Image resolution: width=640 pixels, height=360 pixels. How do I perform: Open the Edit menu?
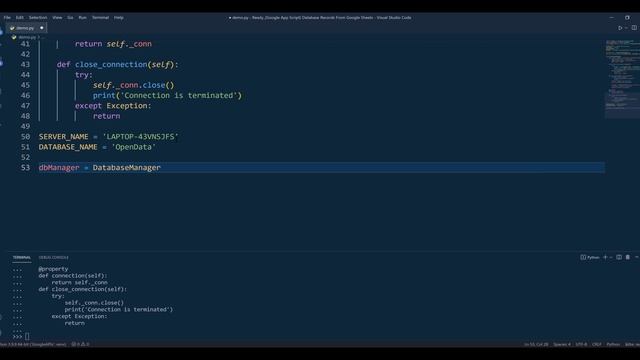20,18
